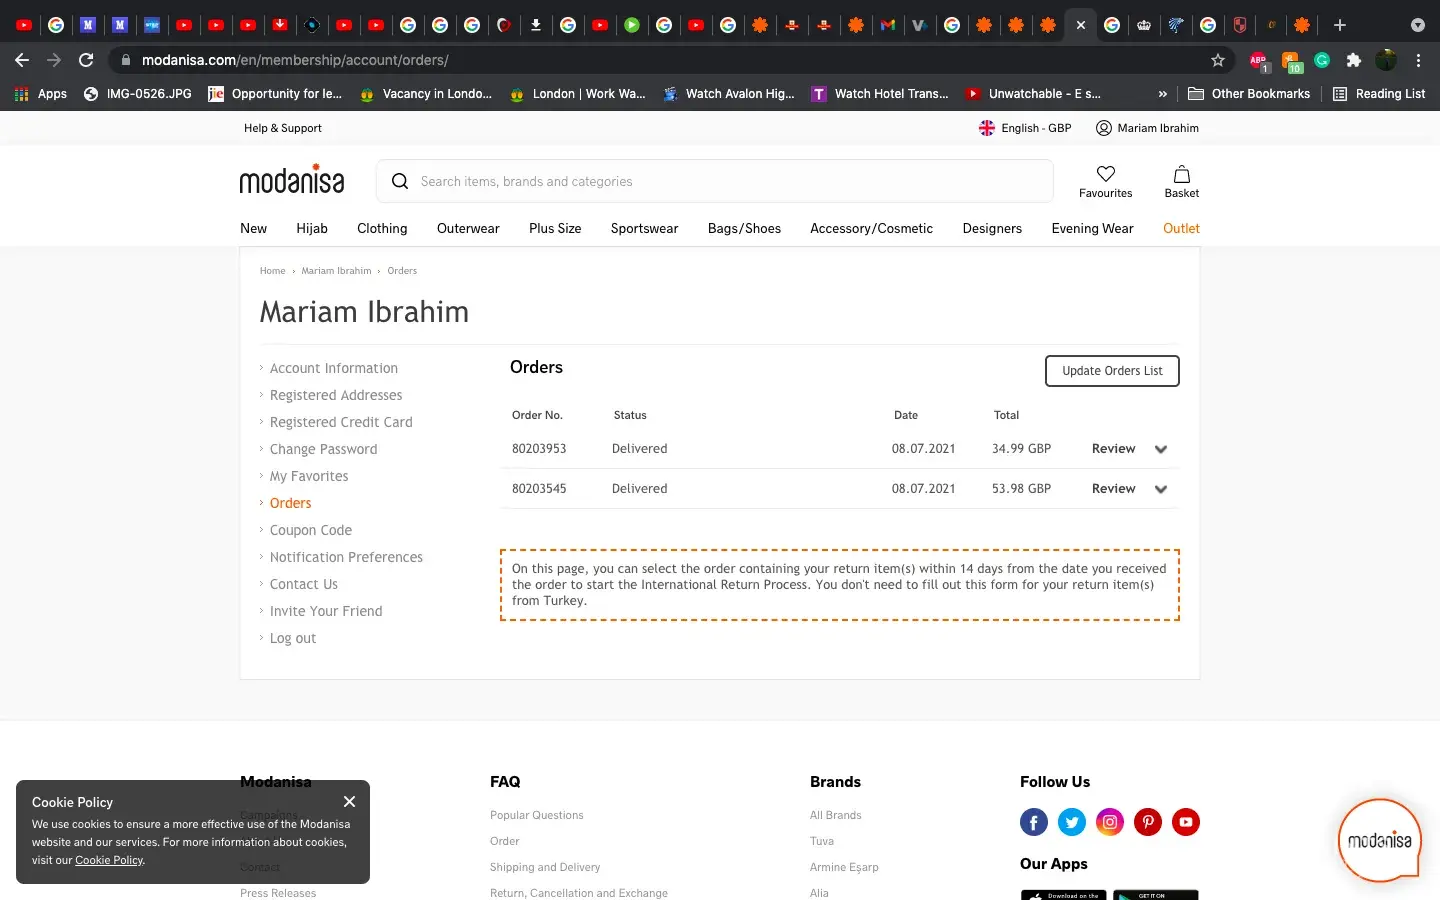Viewport: 1440px width, 900px height.
Task: Select the Hijab menu category
Action: pos(312,228)
